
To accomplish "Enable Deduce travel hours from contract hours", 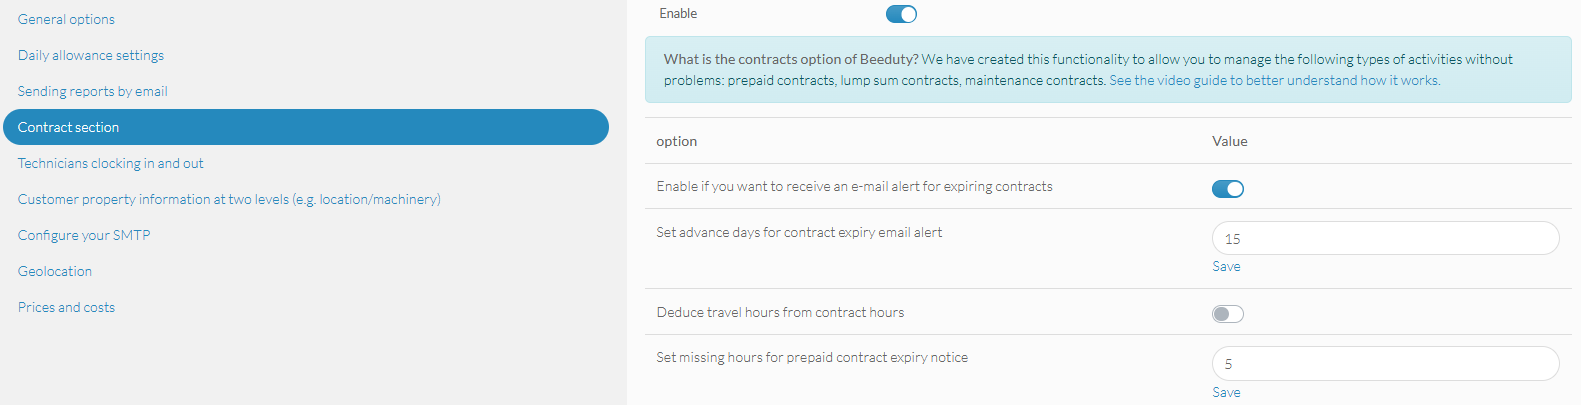I will pos(1227,314).
